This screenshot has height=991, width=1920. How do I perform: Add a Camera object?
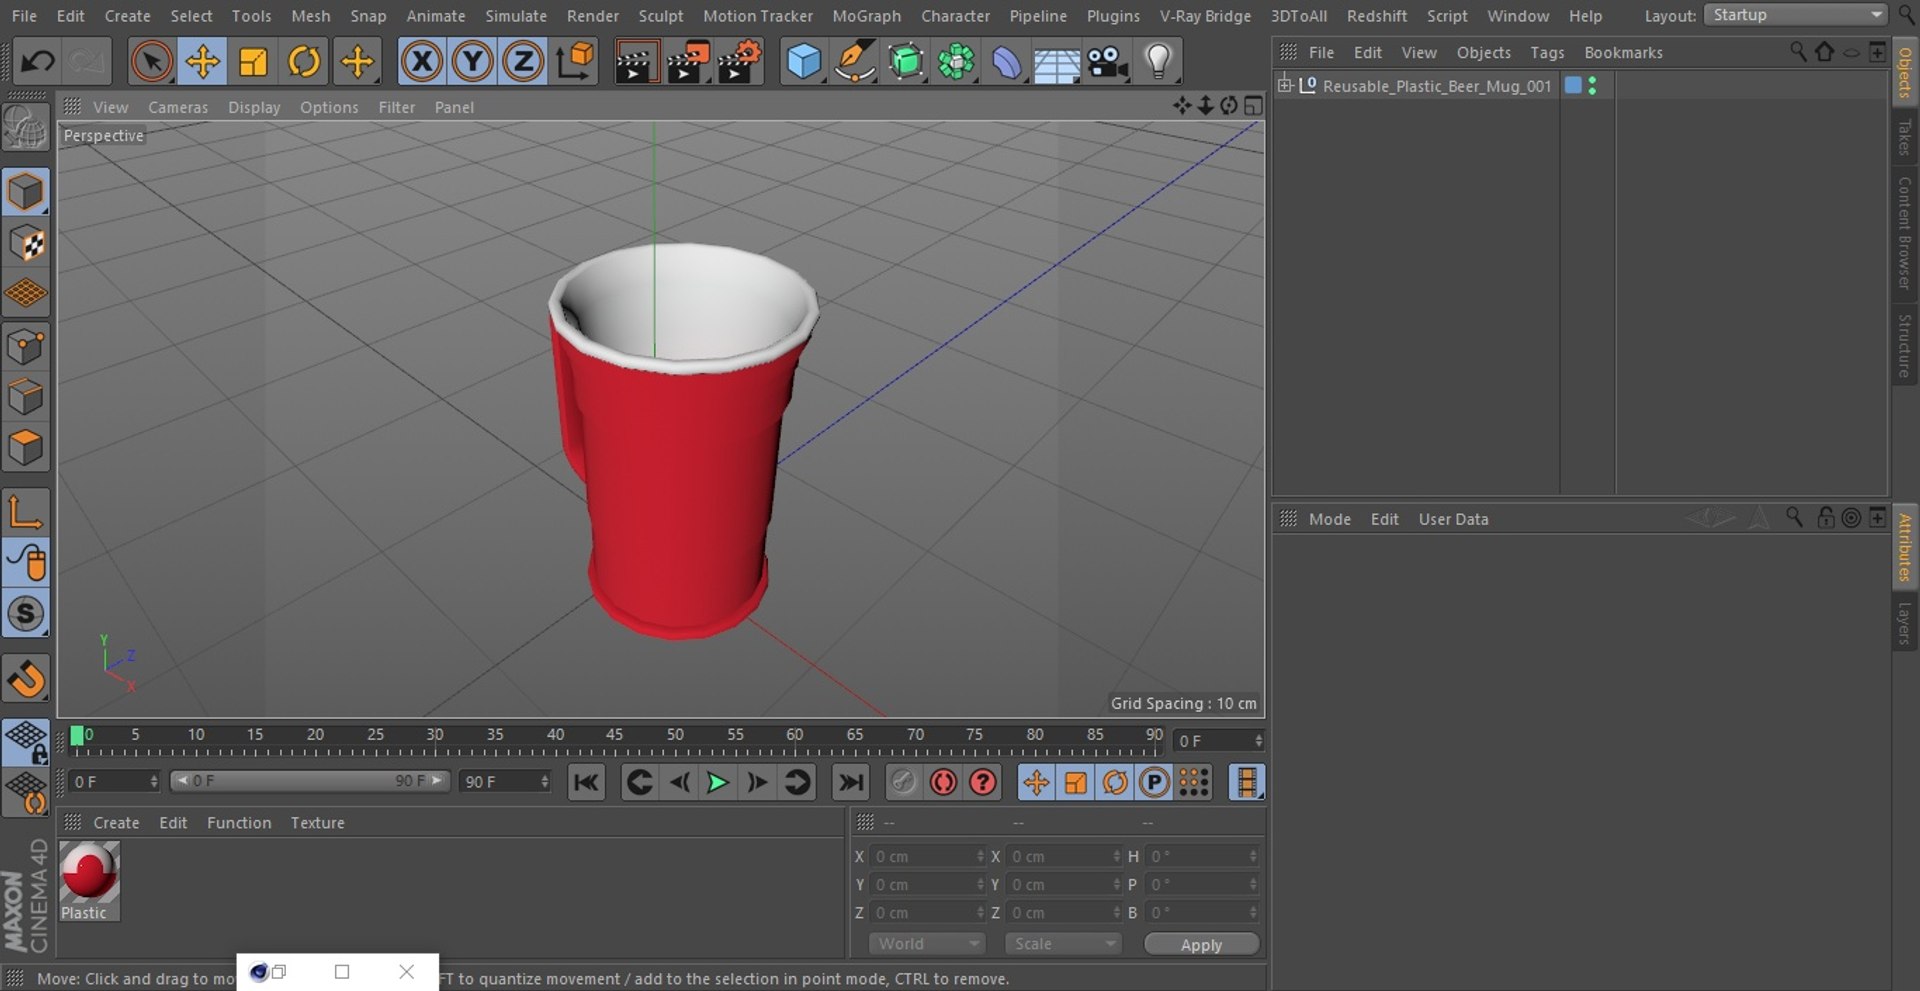[1107, 62]
